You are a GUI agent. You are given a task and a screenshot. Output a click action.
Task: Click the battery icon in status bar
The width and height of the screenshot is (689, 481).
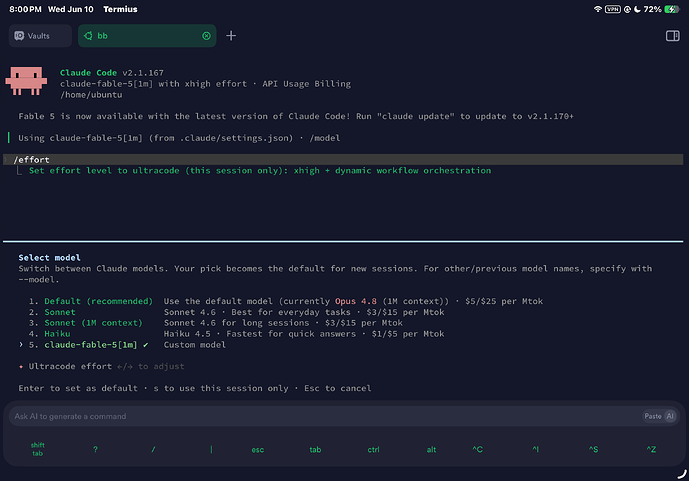(x=672, y=9)
